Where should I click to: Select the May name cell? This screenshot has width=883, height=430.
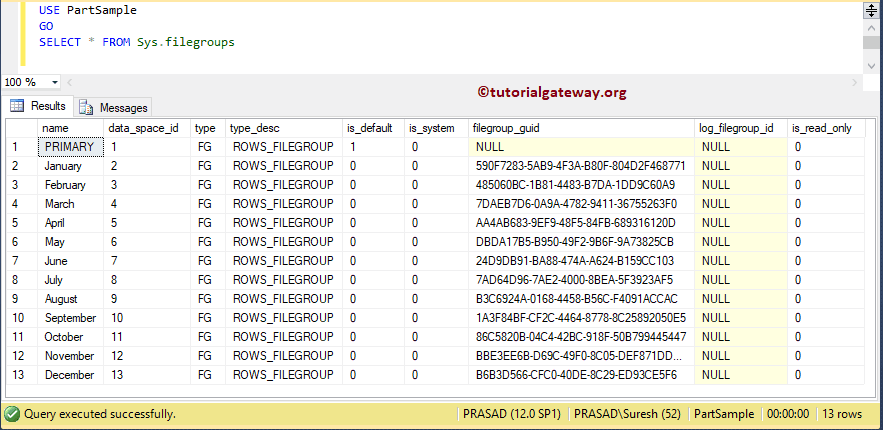[70, 242]
